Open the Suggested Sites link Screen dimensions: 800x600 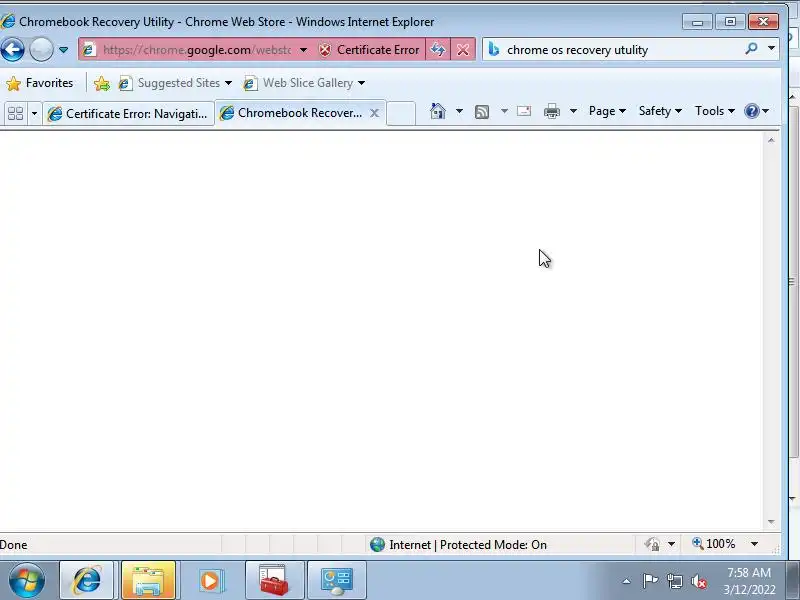169,83
